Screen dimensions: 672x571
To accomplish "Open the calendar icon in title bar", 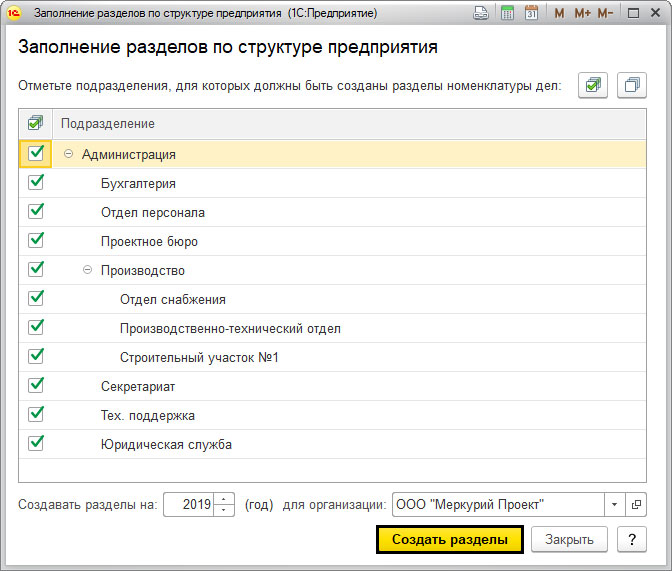I will click(531, 13).
